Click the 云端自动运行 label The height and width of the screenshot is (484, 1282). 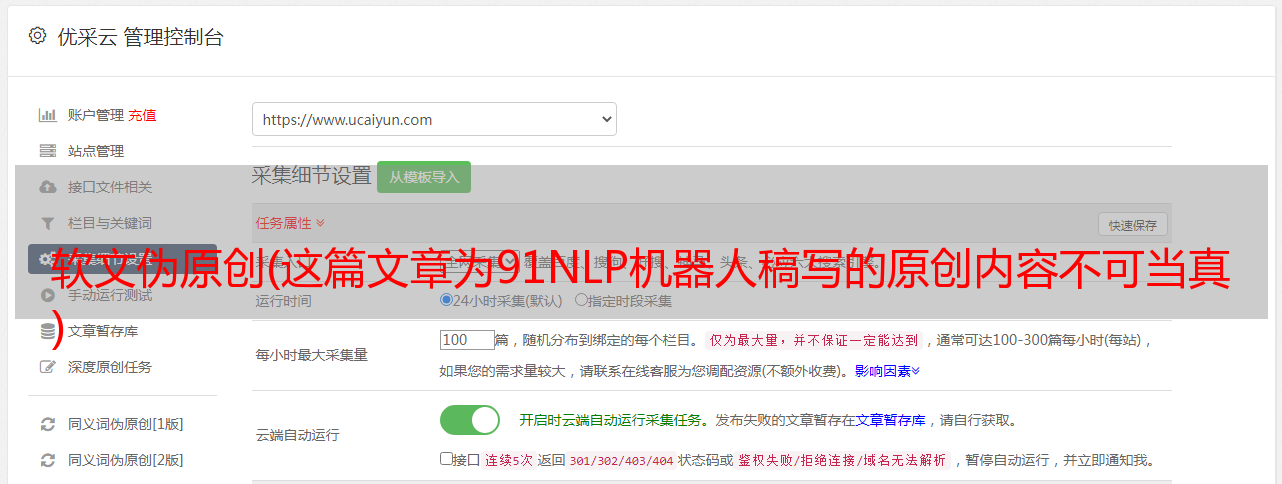pyautogui.click(x=298, y=435)
